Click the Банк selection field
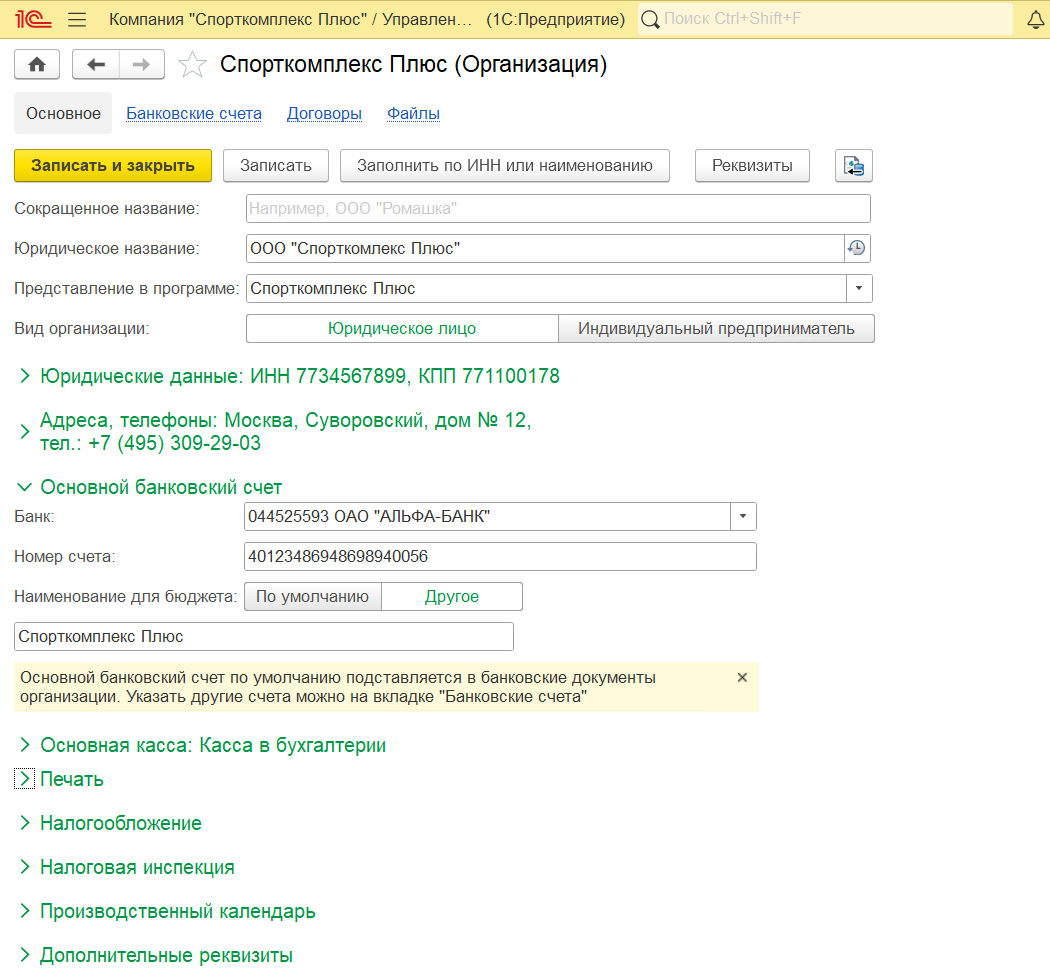The height and width of the screenshot is (978, 1050). point(488,516)
